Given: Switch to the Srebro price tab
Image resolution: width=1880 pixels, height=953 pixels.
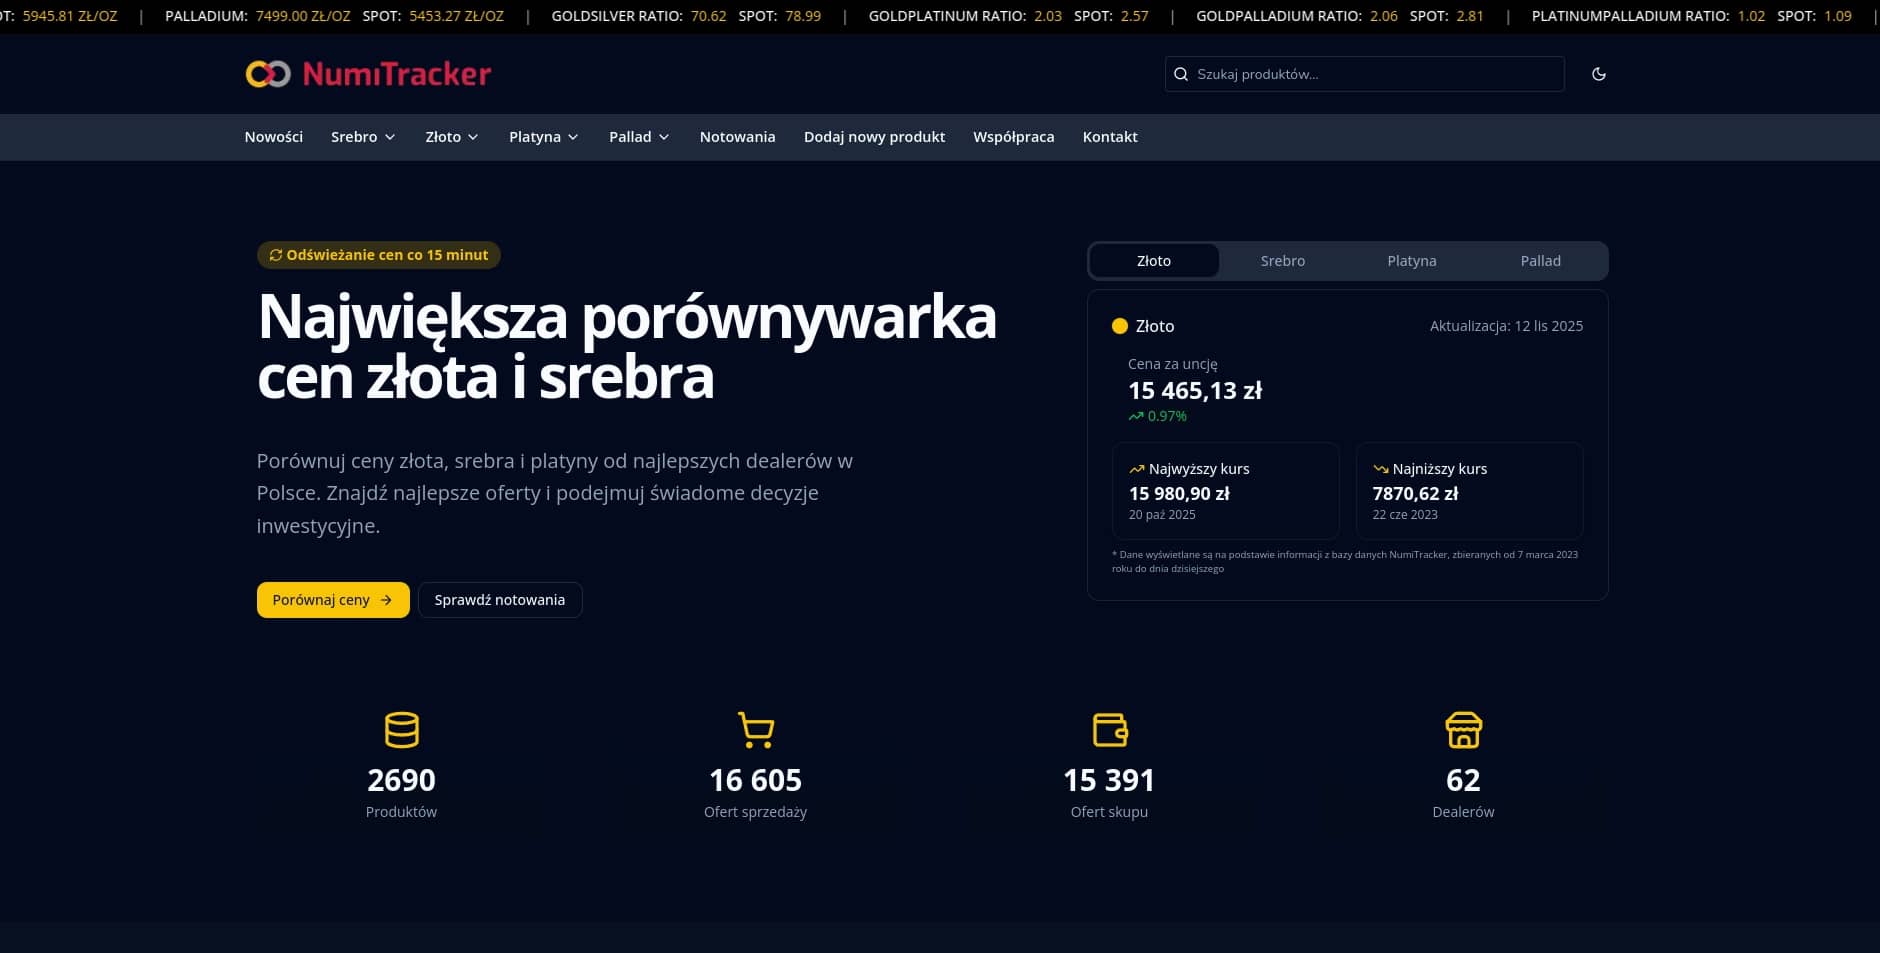Looking at the screenshot, I should pyautogui.click(x=1282, y=261).
